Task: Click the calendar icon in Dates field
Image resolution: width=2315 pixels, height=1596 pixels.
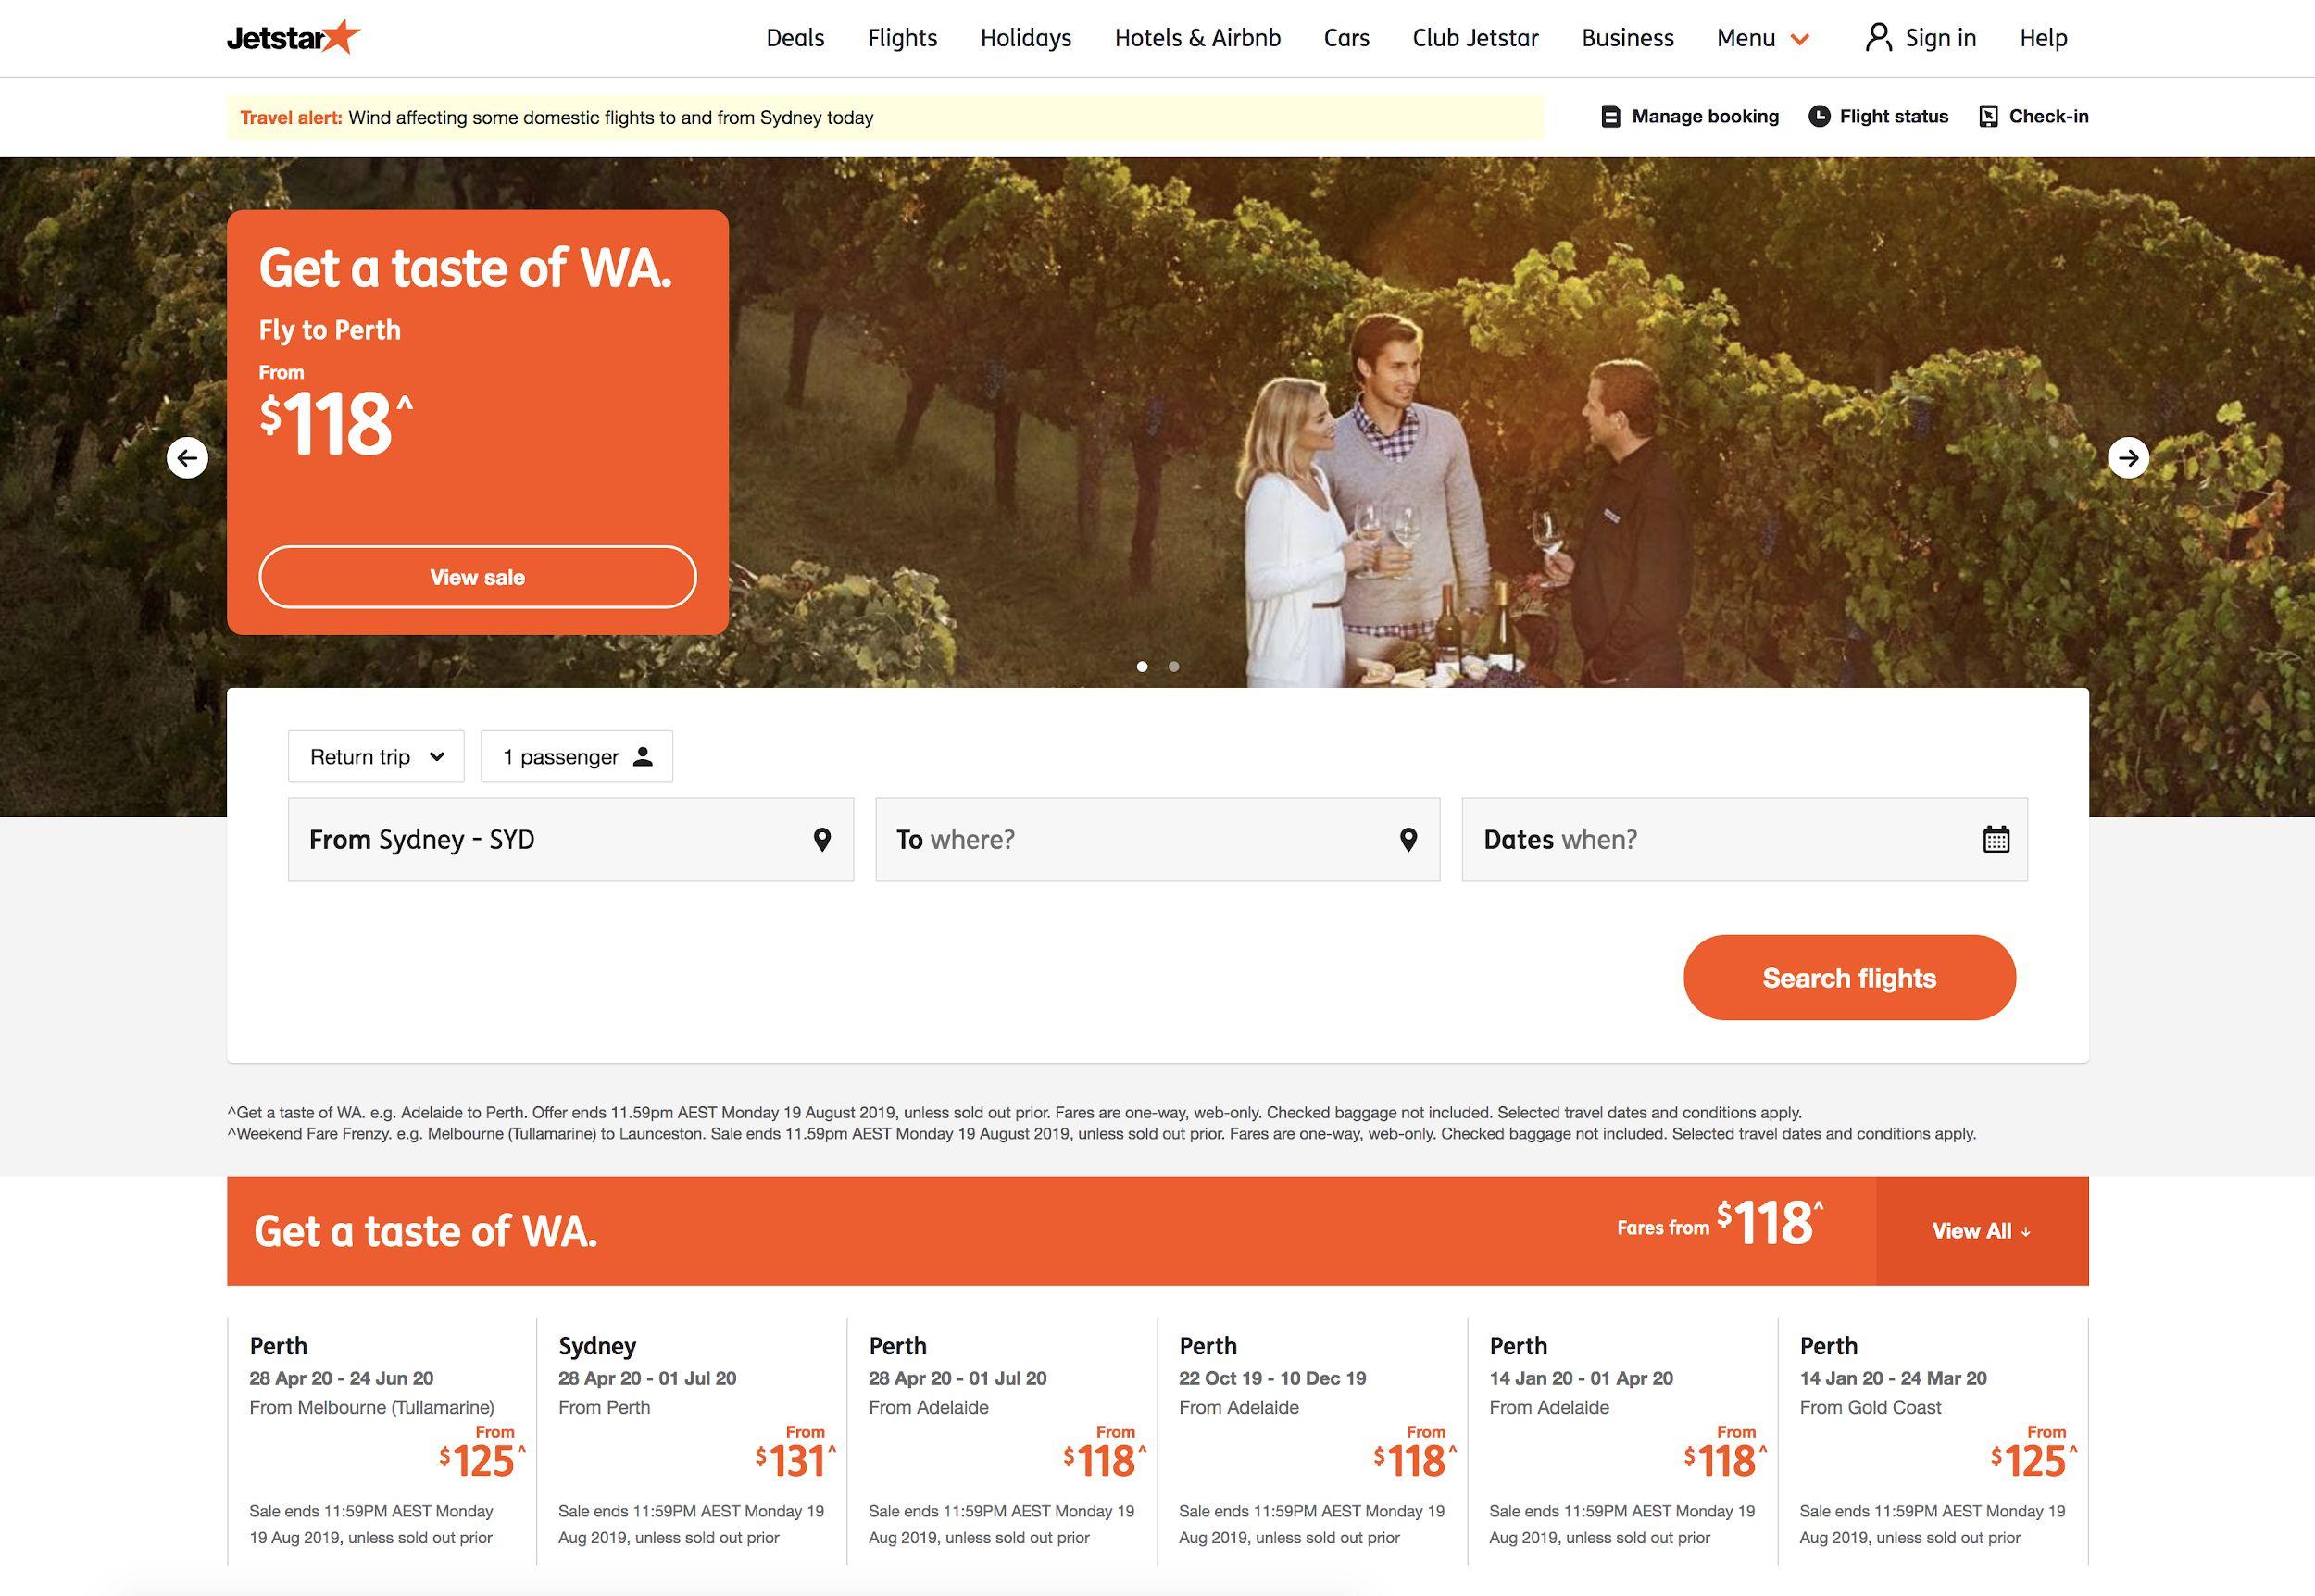Action: 1995,839
